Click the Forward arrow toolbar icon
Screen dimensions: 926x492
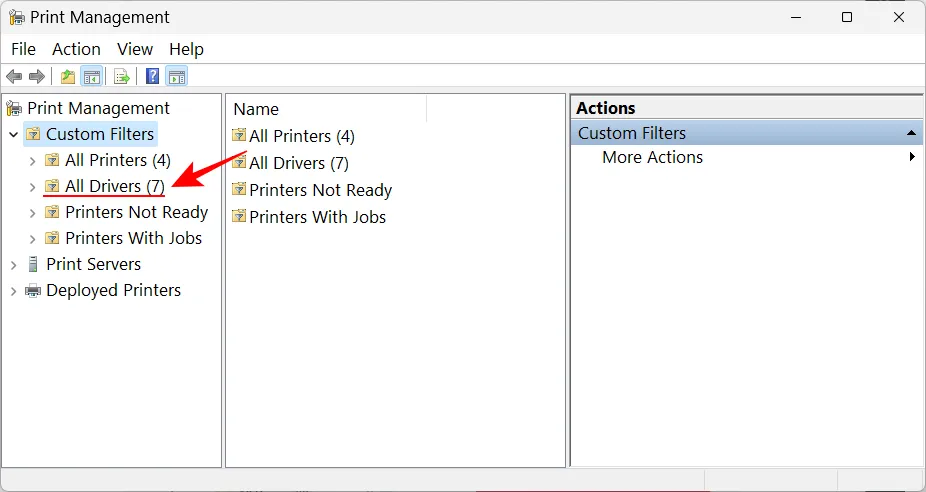pos(37,77)
